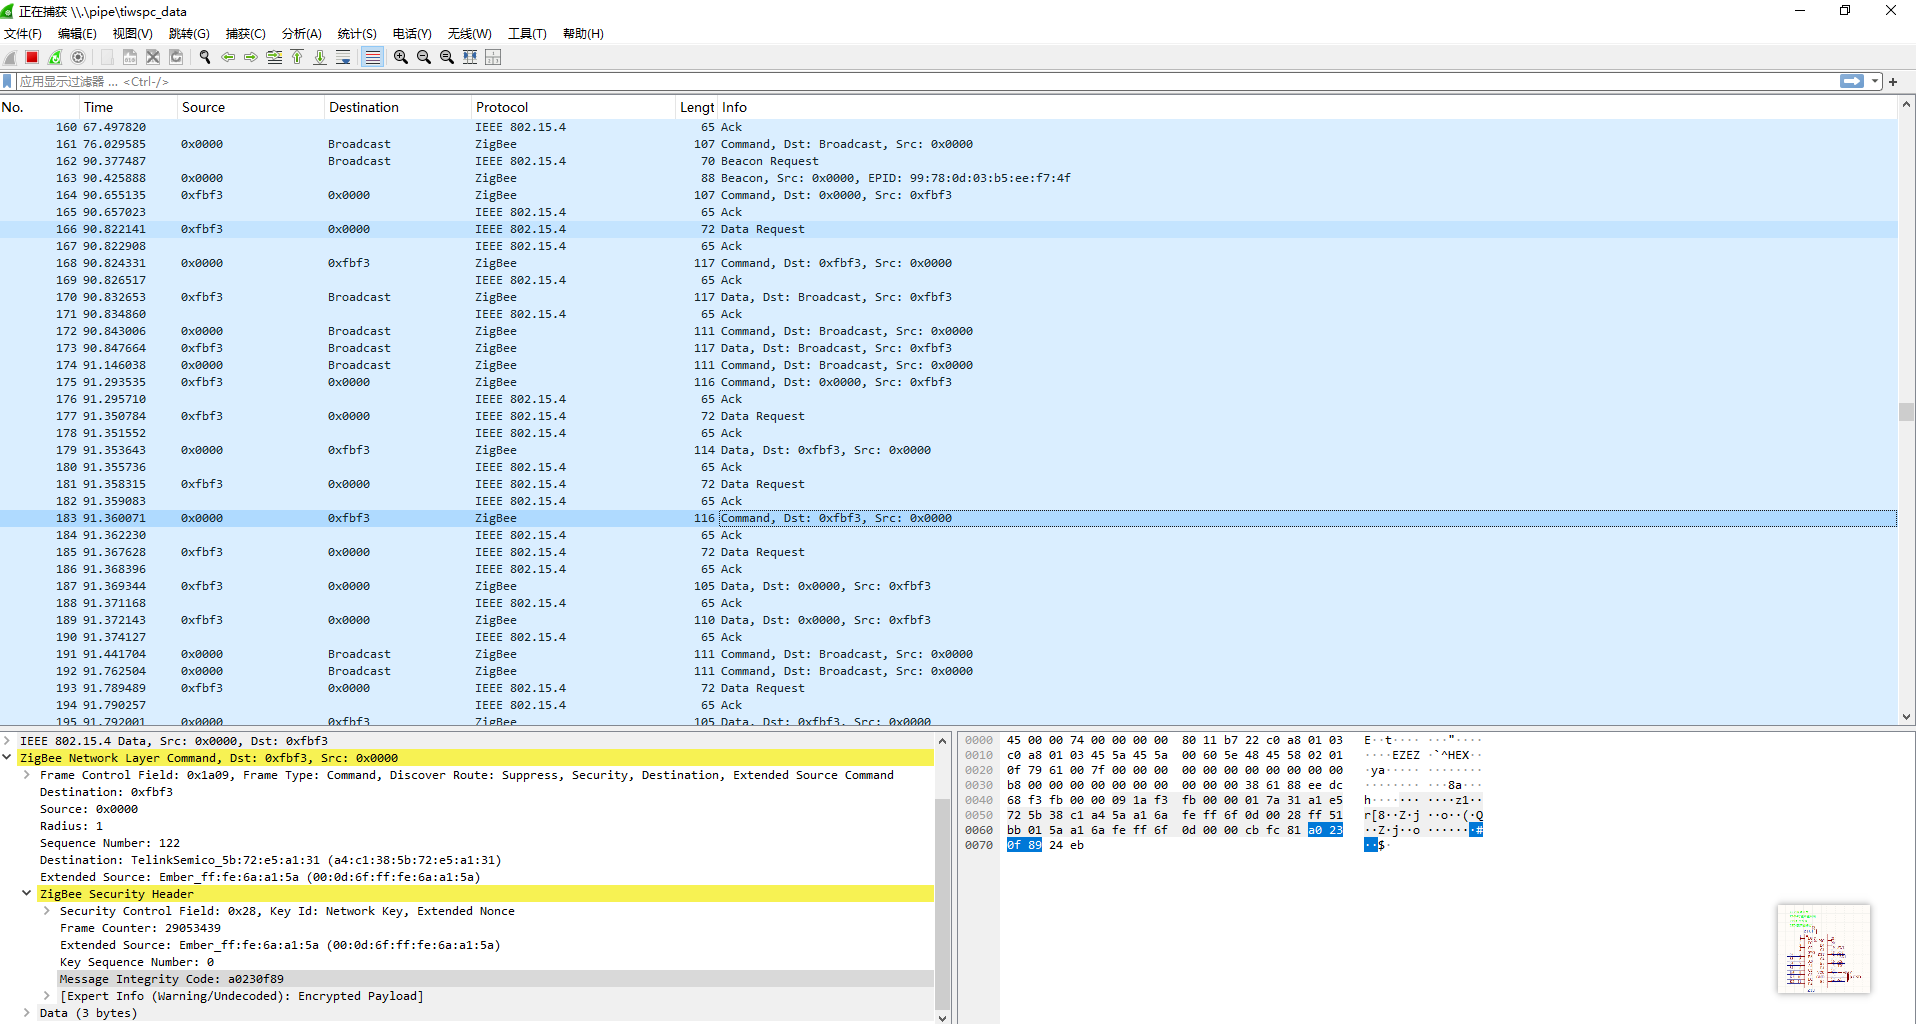Add a display filter button with plus
Image resolution: width=1916 pixels, height=1024 pixels.
click(1893, 82)
